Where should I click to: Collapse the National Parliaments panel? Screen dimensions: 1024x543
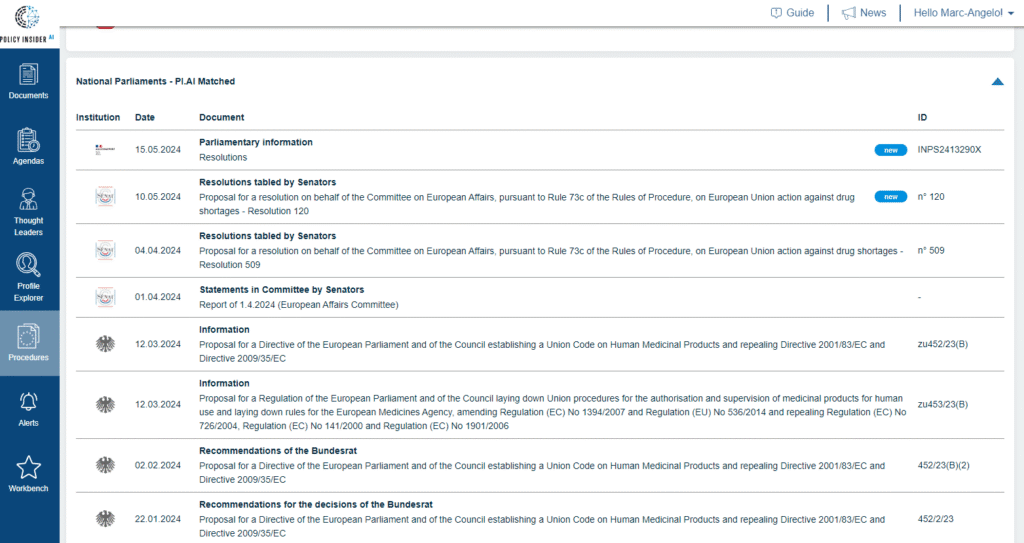pos(997,81)
